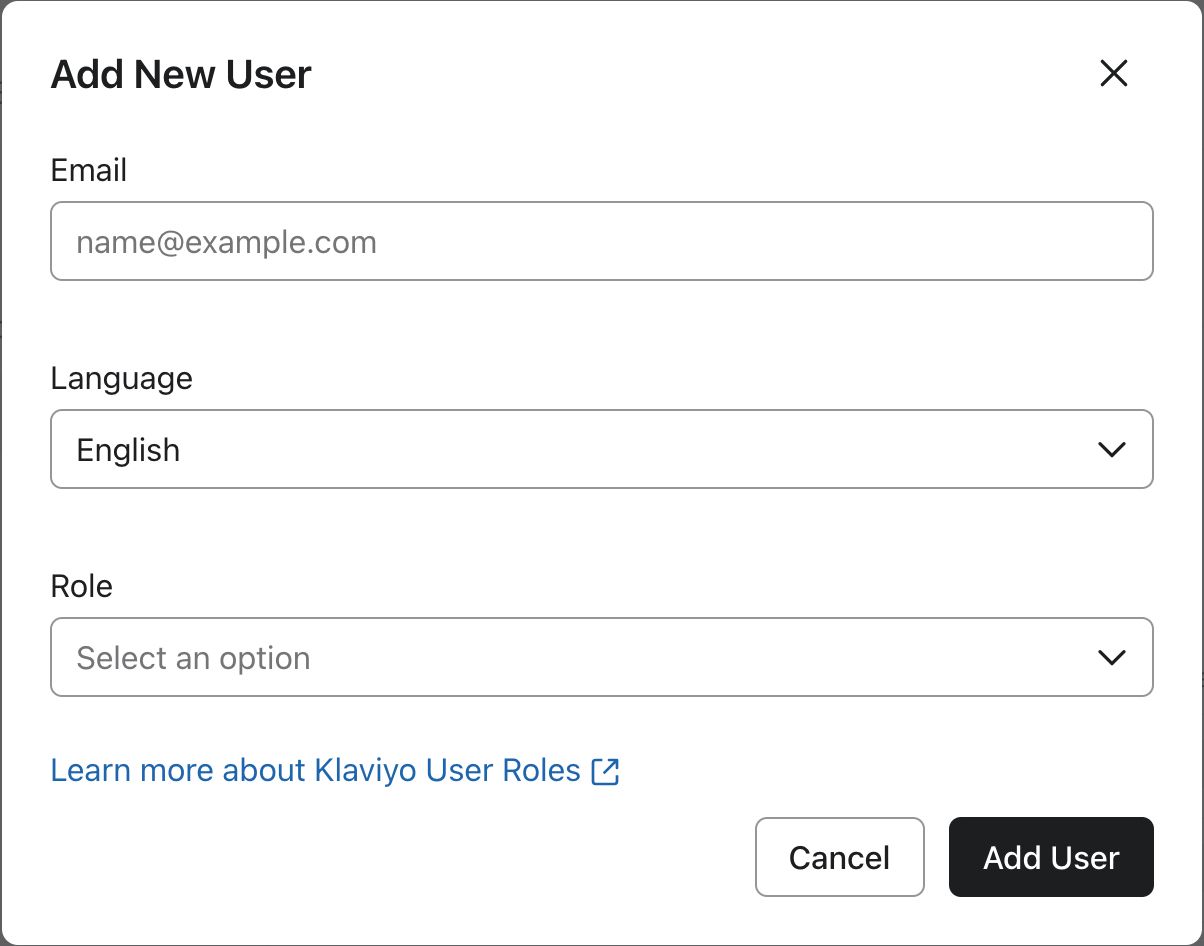
Task: Click the Email field label
Action: click(x=88, y=170)
